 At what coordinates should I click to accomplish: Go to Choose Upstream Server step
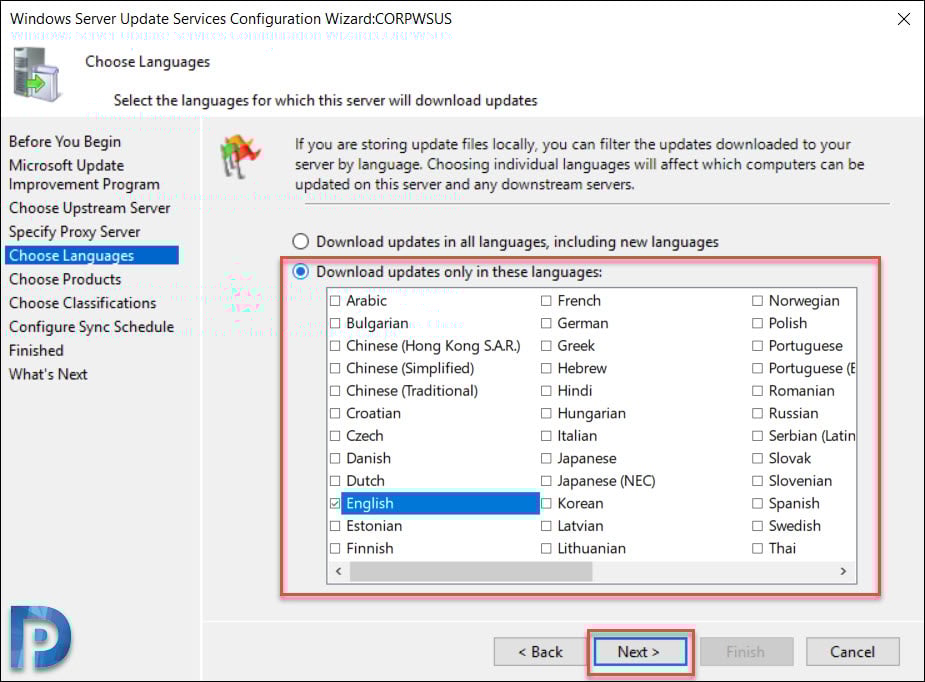point(90,208)
